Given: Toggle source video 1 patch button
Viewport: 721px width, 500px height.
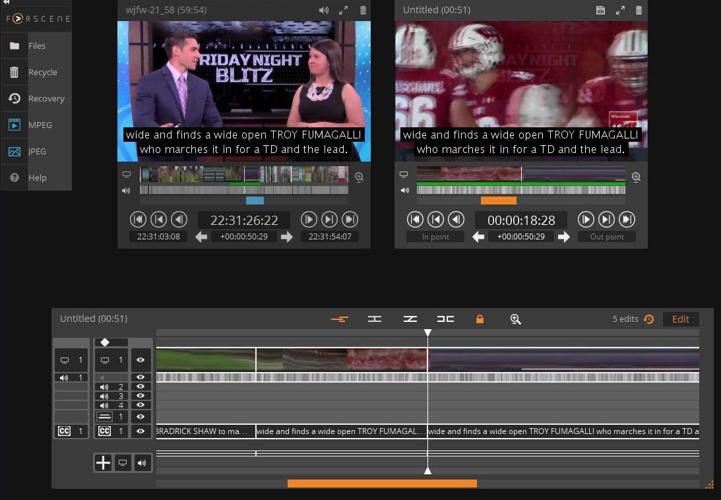Looking at the screenshot, I should pos(71,360).
